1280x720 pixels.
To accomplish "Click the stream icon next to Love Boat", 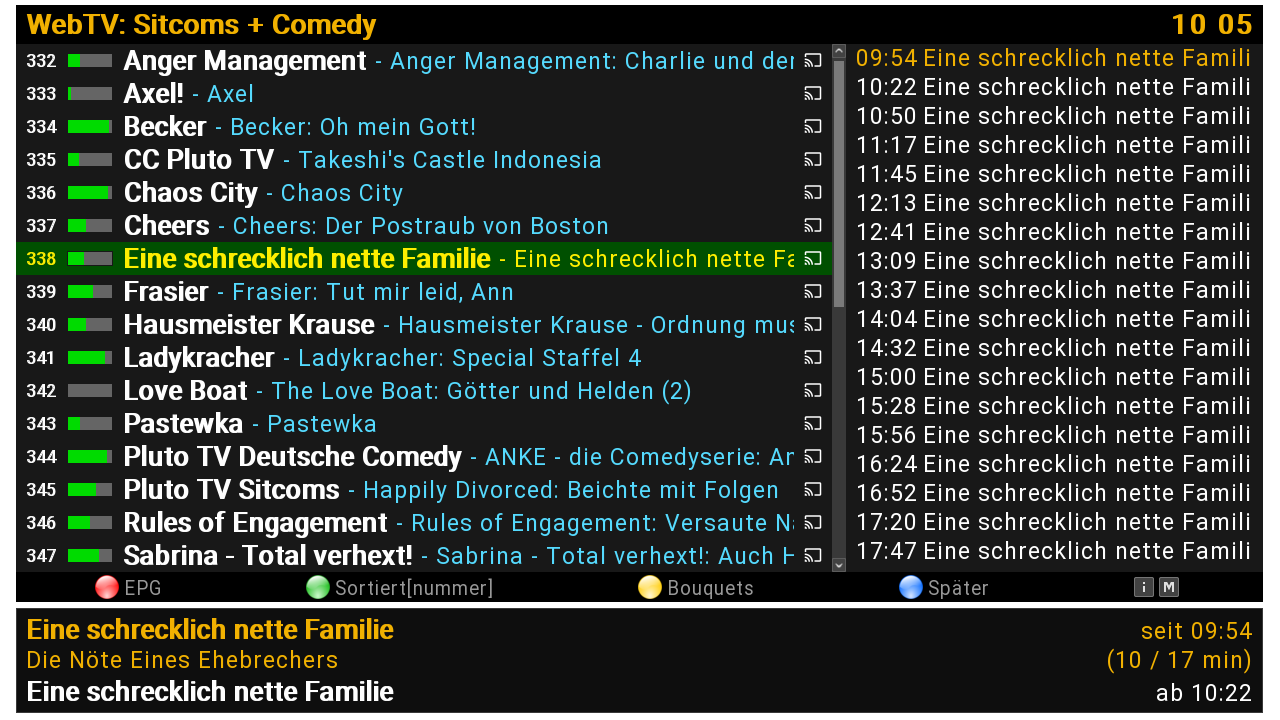I will tap(813, 391).
